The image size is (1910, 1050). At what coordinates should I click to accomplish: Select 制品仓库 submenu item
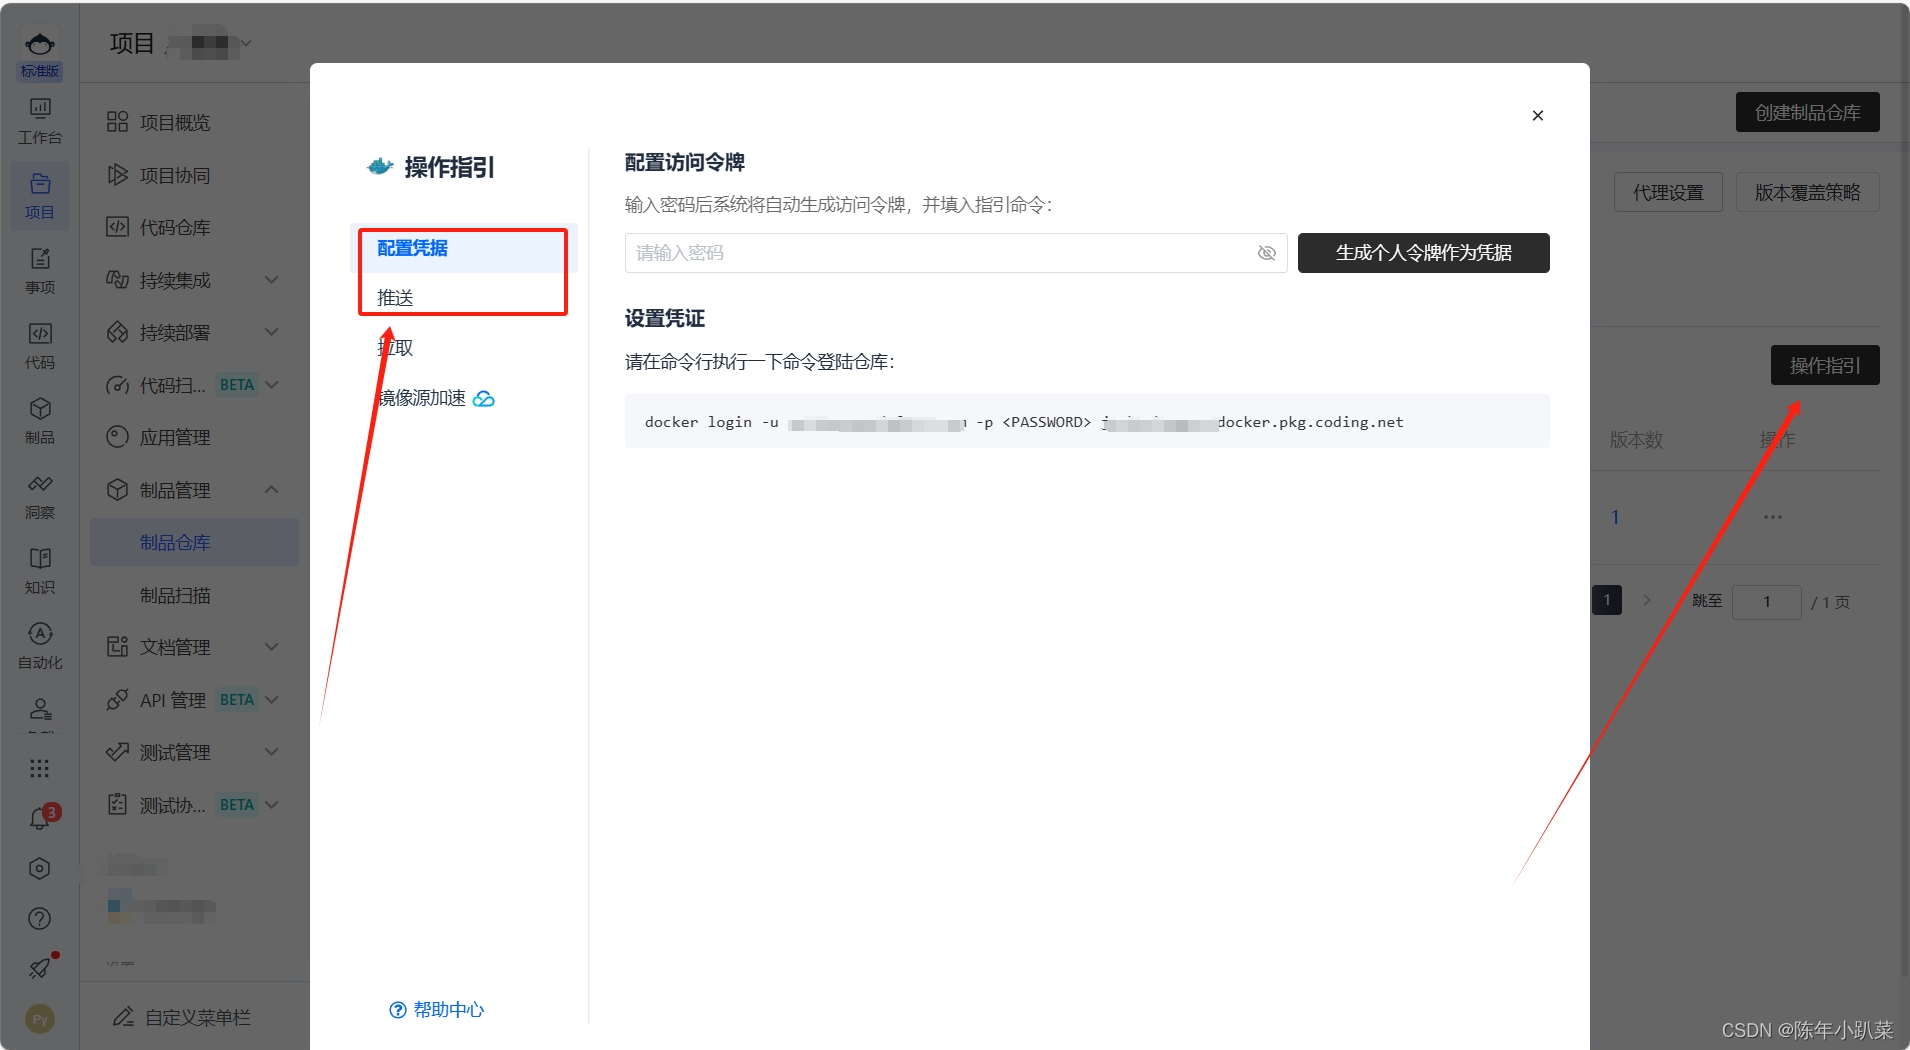[x=194, y=542]
